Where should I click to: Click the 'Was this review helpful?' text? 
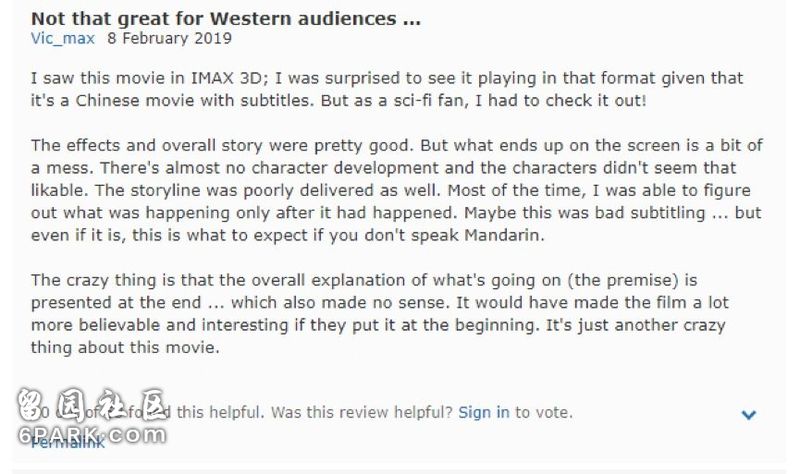coord(362,412)
